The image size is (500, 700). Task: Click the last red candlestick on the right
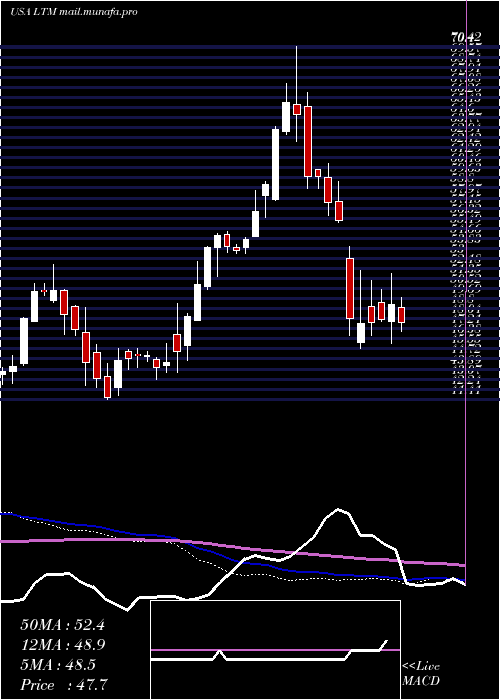point(401,315)
